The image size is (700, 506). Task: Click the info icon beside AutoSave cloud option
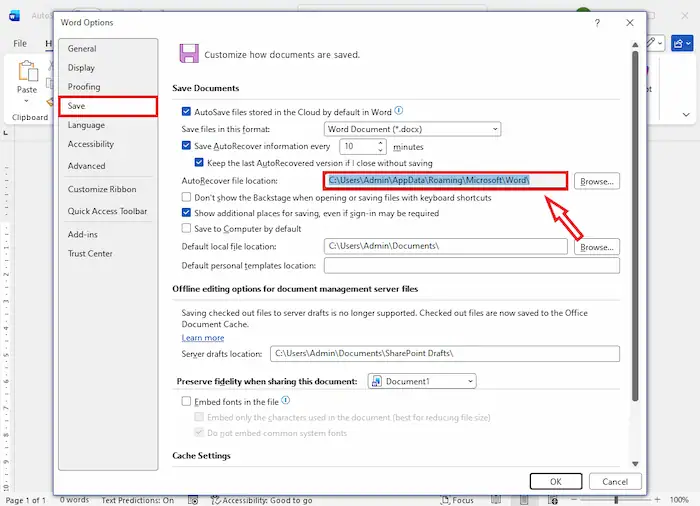[399, 111]
